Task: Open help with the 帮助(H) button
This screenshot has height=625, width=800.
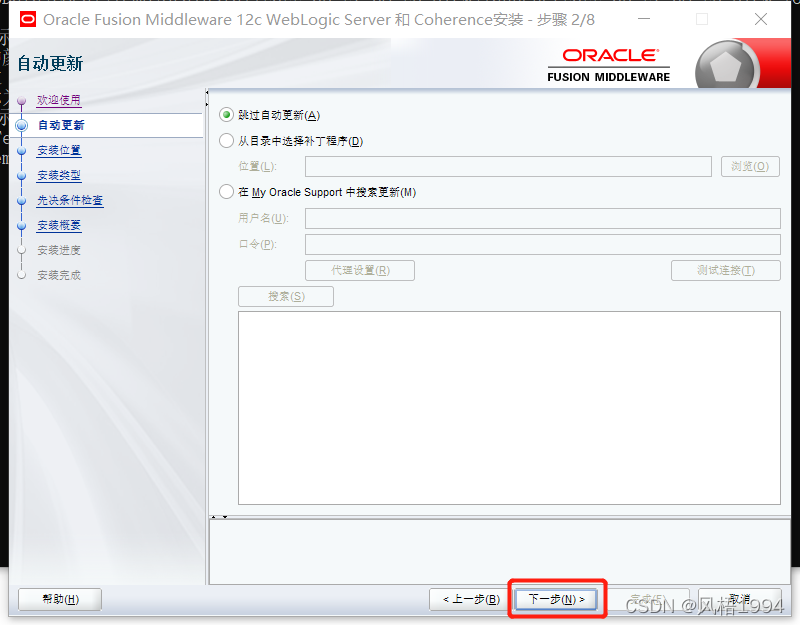Action: (60, 599)
